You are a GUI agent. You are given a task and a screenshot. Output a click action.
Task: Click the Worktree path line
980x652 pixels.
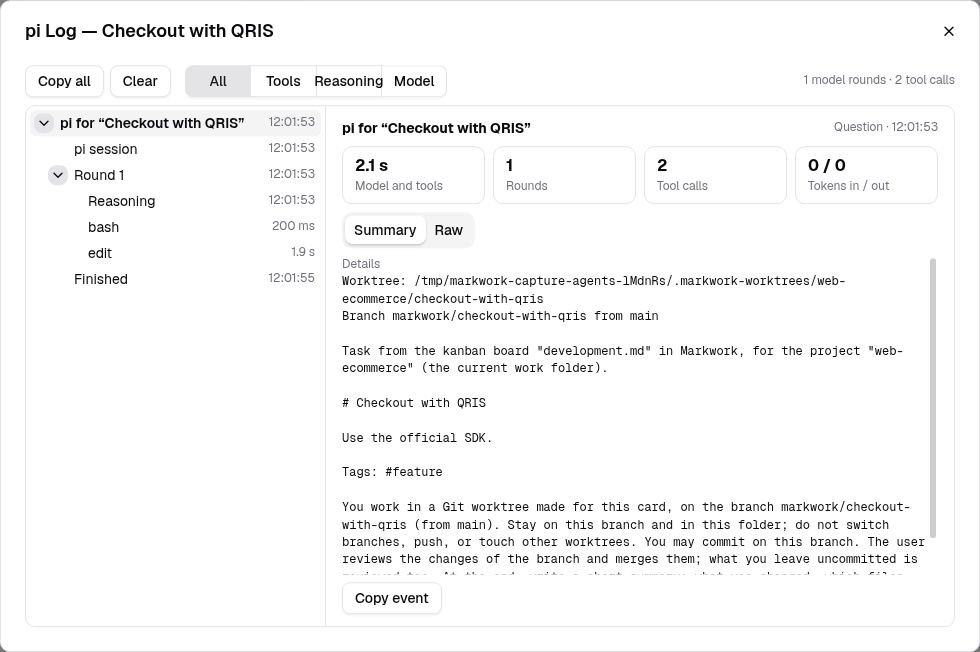point(593,290)
